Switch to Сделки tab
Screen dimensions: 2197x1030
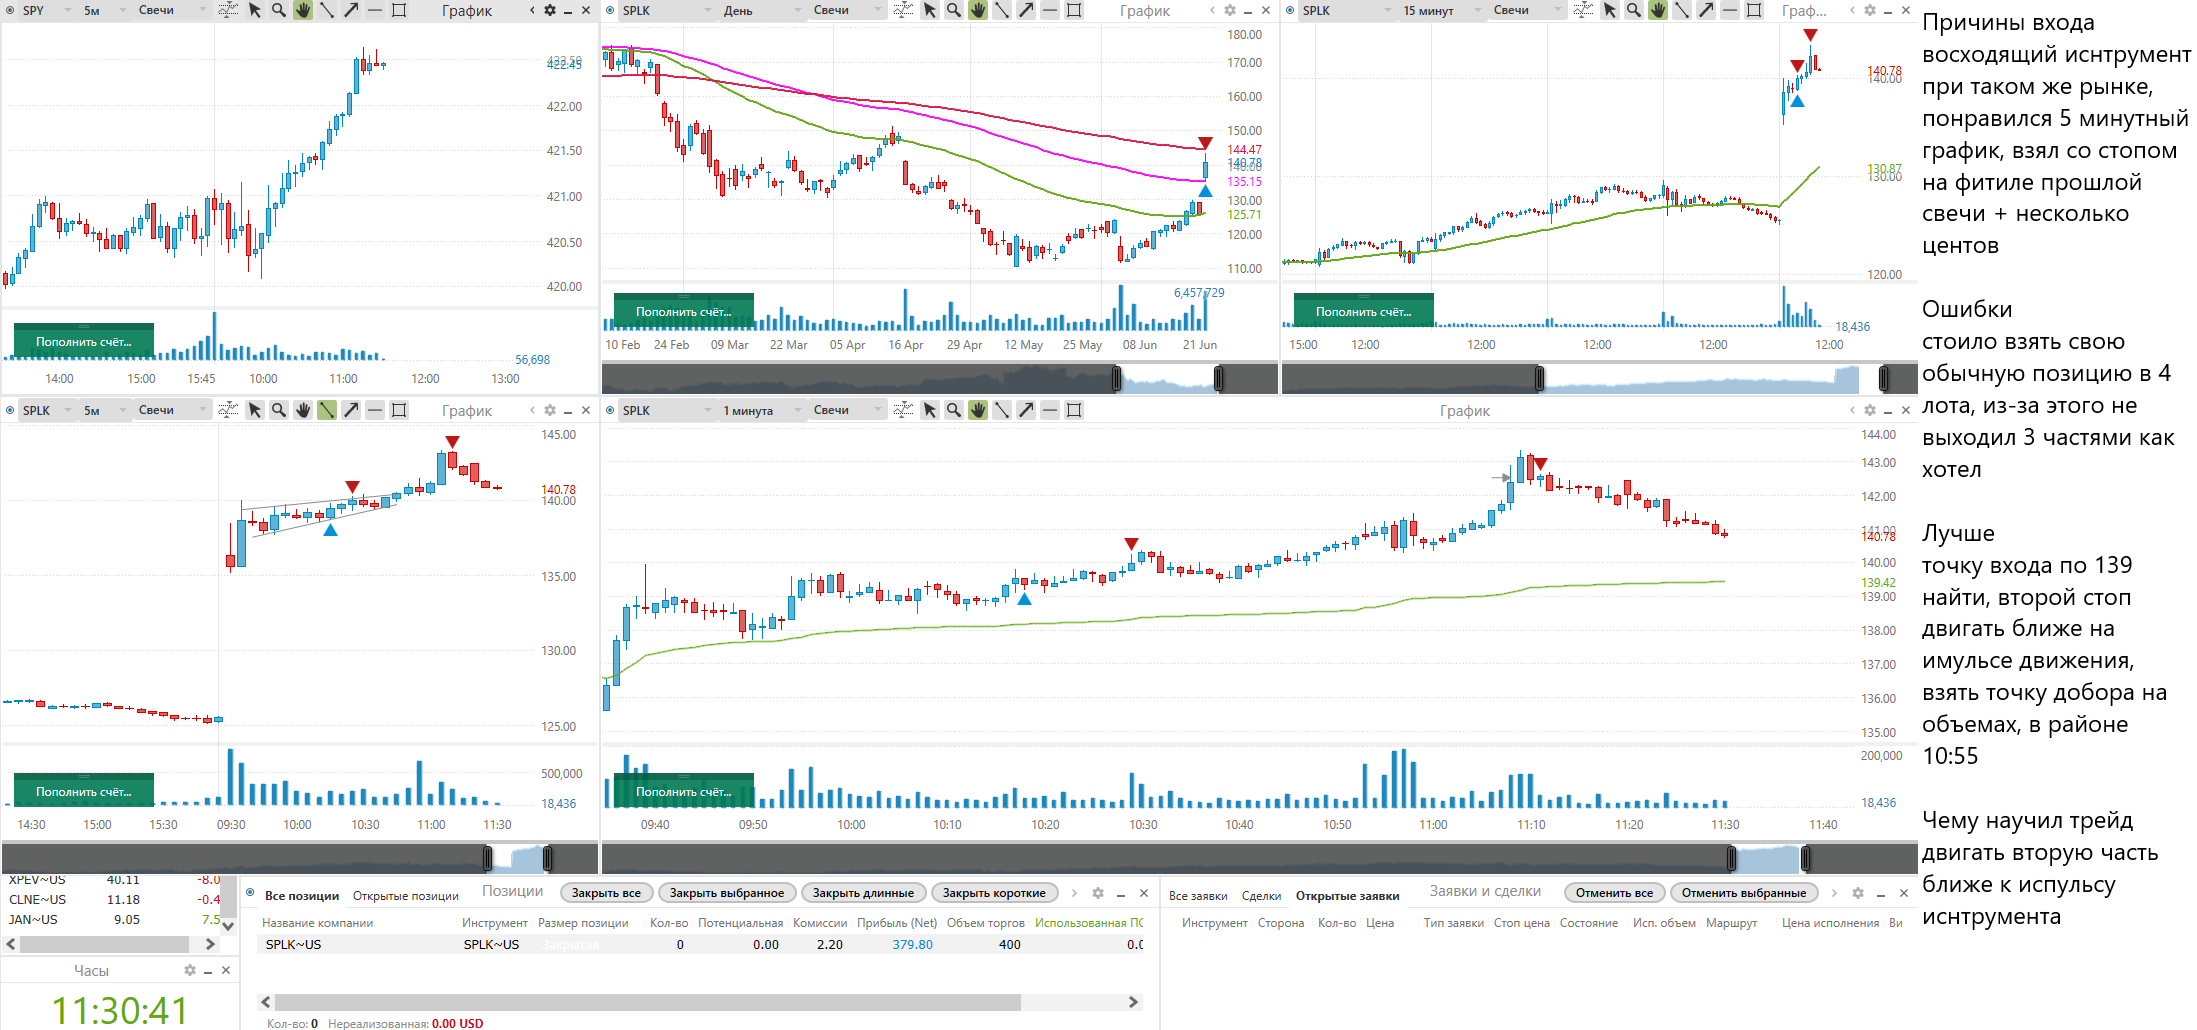pyautogui.click(x=1261, y=896)
